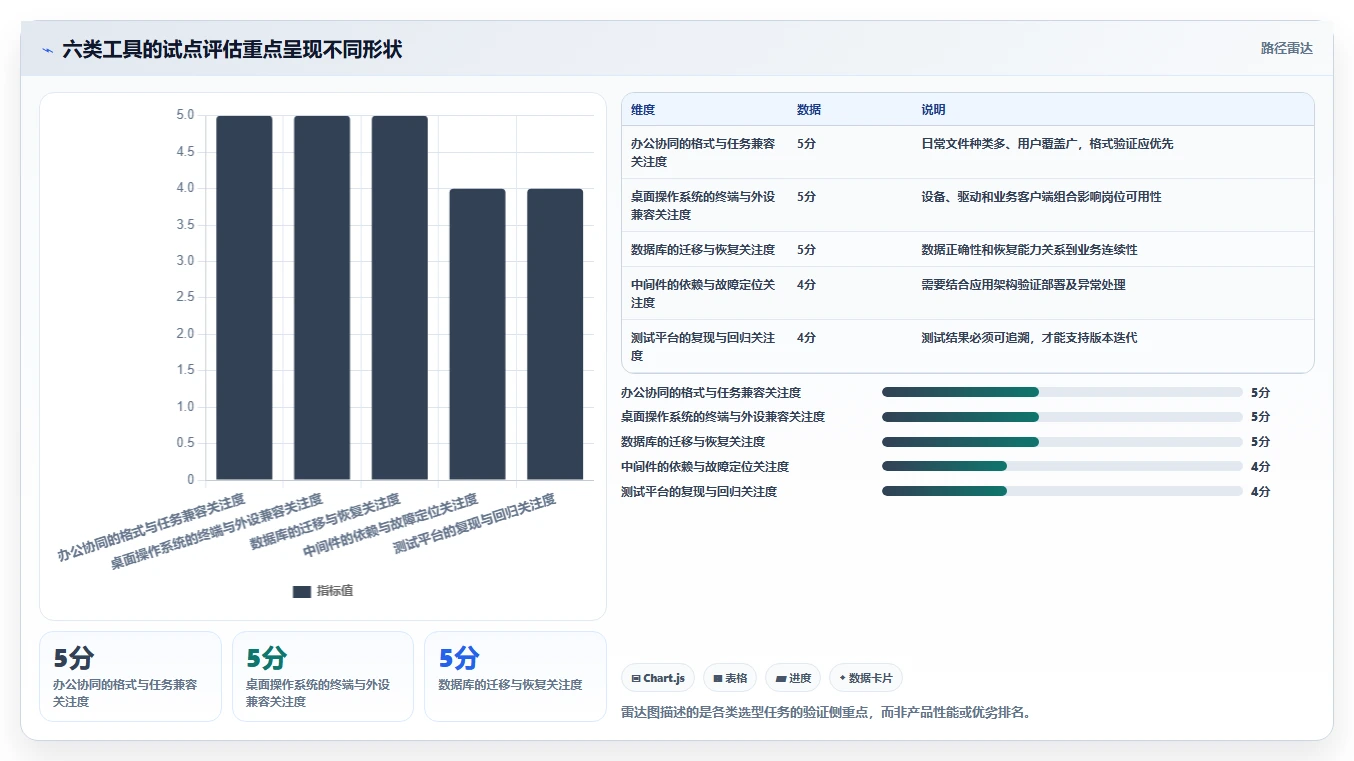The width and height of the screenshot is (1354, 761).
Task: Click the note 日常文件种类多、用户覆盖广，格式验证应优先
Action: click(x=1047, y=144)
